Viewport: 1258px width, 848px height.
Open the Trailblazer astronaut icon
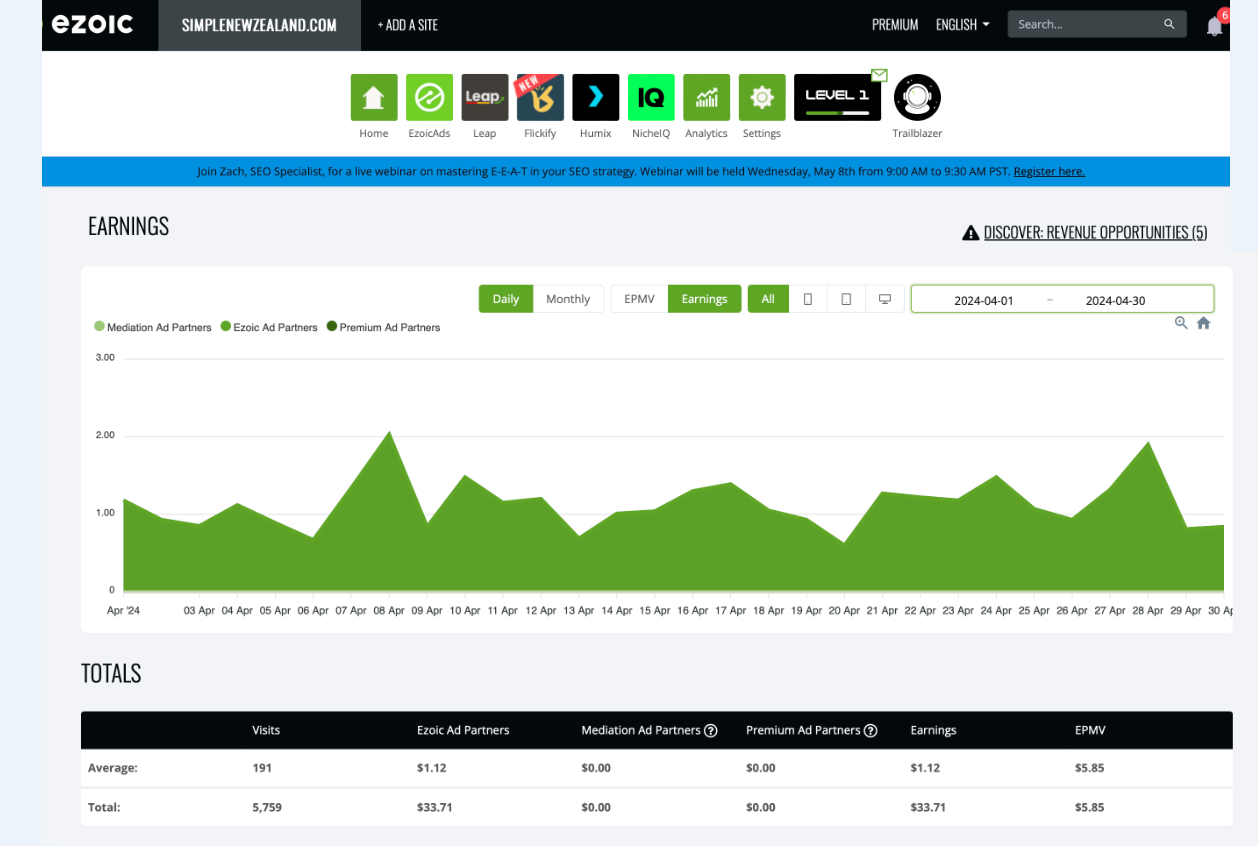pos(917,97)
